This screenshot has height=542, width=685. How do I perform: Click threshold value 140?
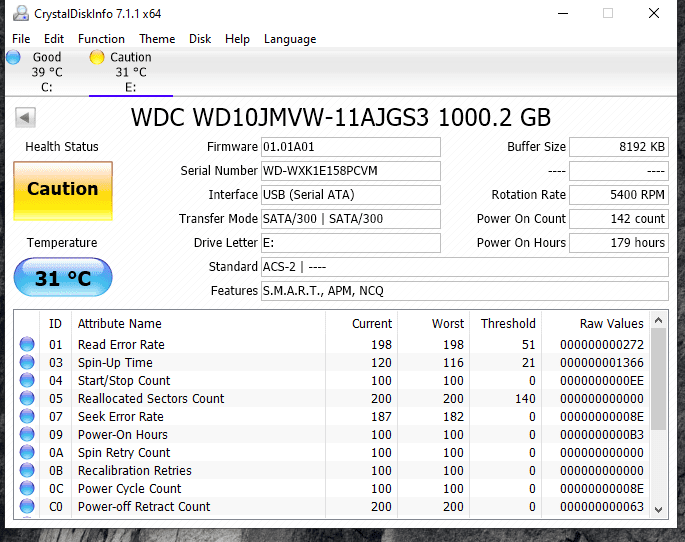pos(525,398)
